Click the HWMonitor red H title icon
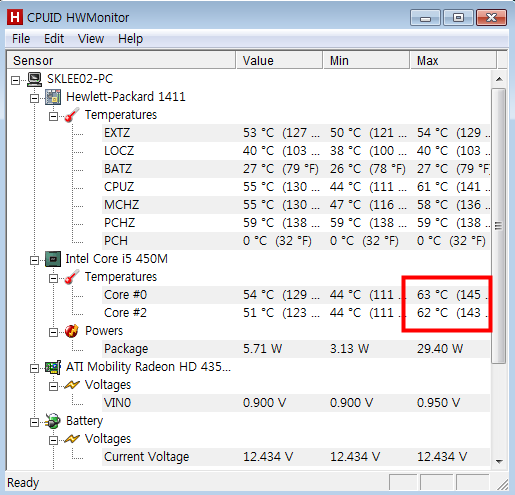The width and height of the screenshot is (515, 495). pos(15,17)
